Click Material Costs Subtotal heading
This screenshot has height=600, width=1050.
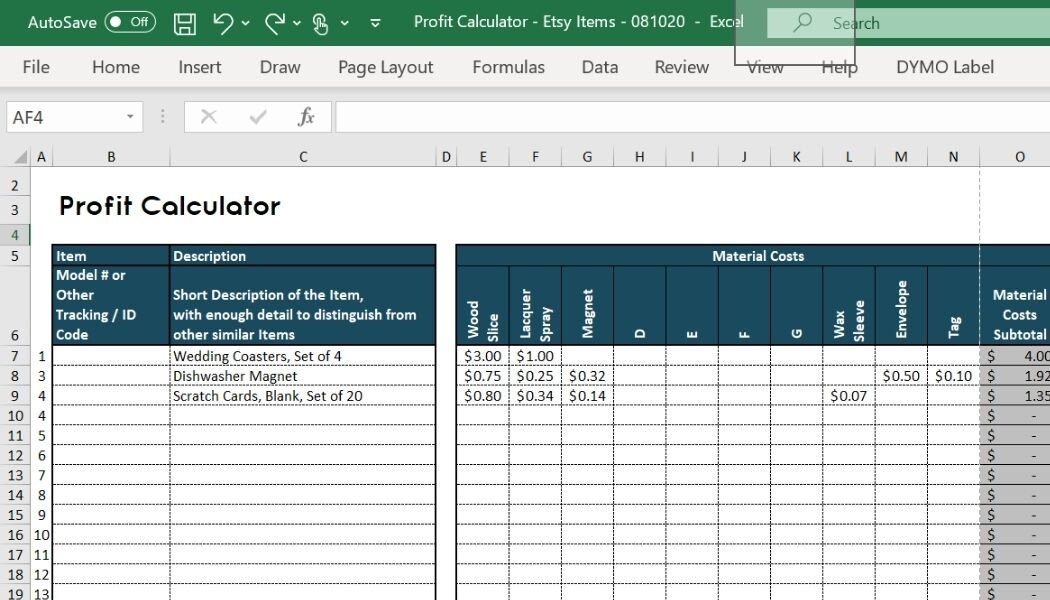[1015, 305]
